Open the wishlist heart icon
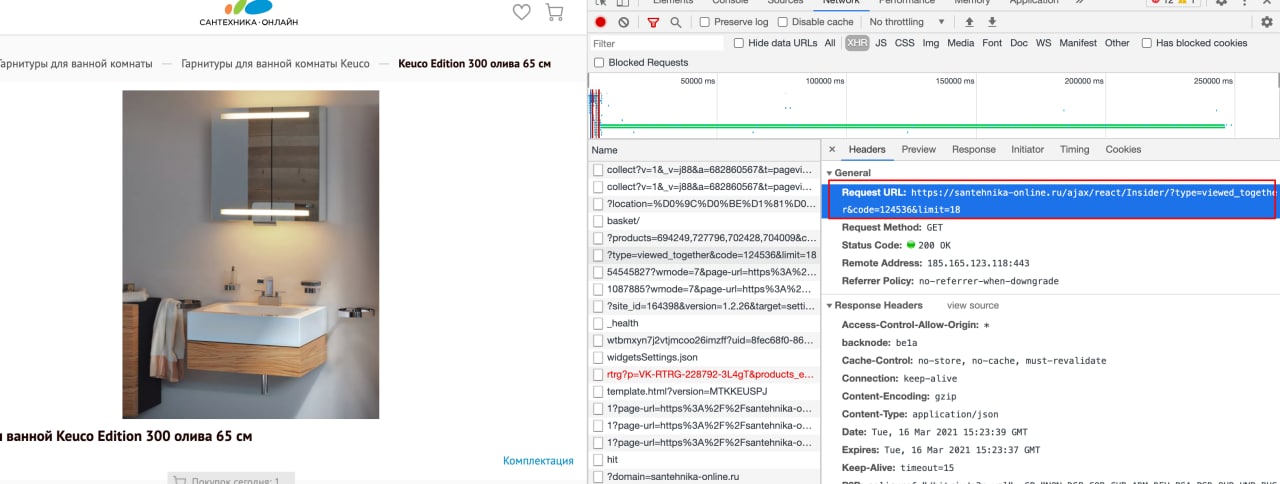This screenshot has height=484, width=1280. pyautogui.click(x=522, y=12)
